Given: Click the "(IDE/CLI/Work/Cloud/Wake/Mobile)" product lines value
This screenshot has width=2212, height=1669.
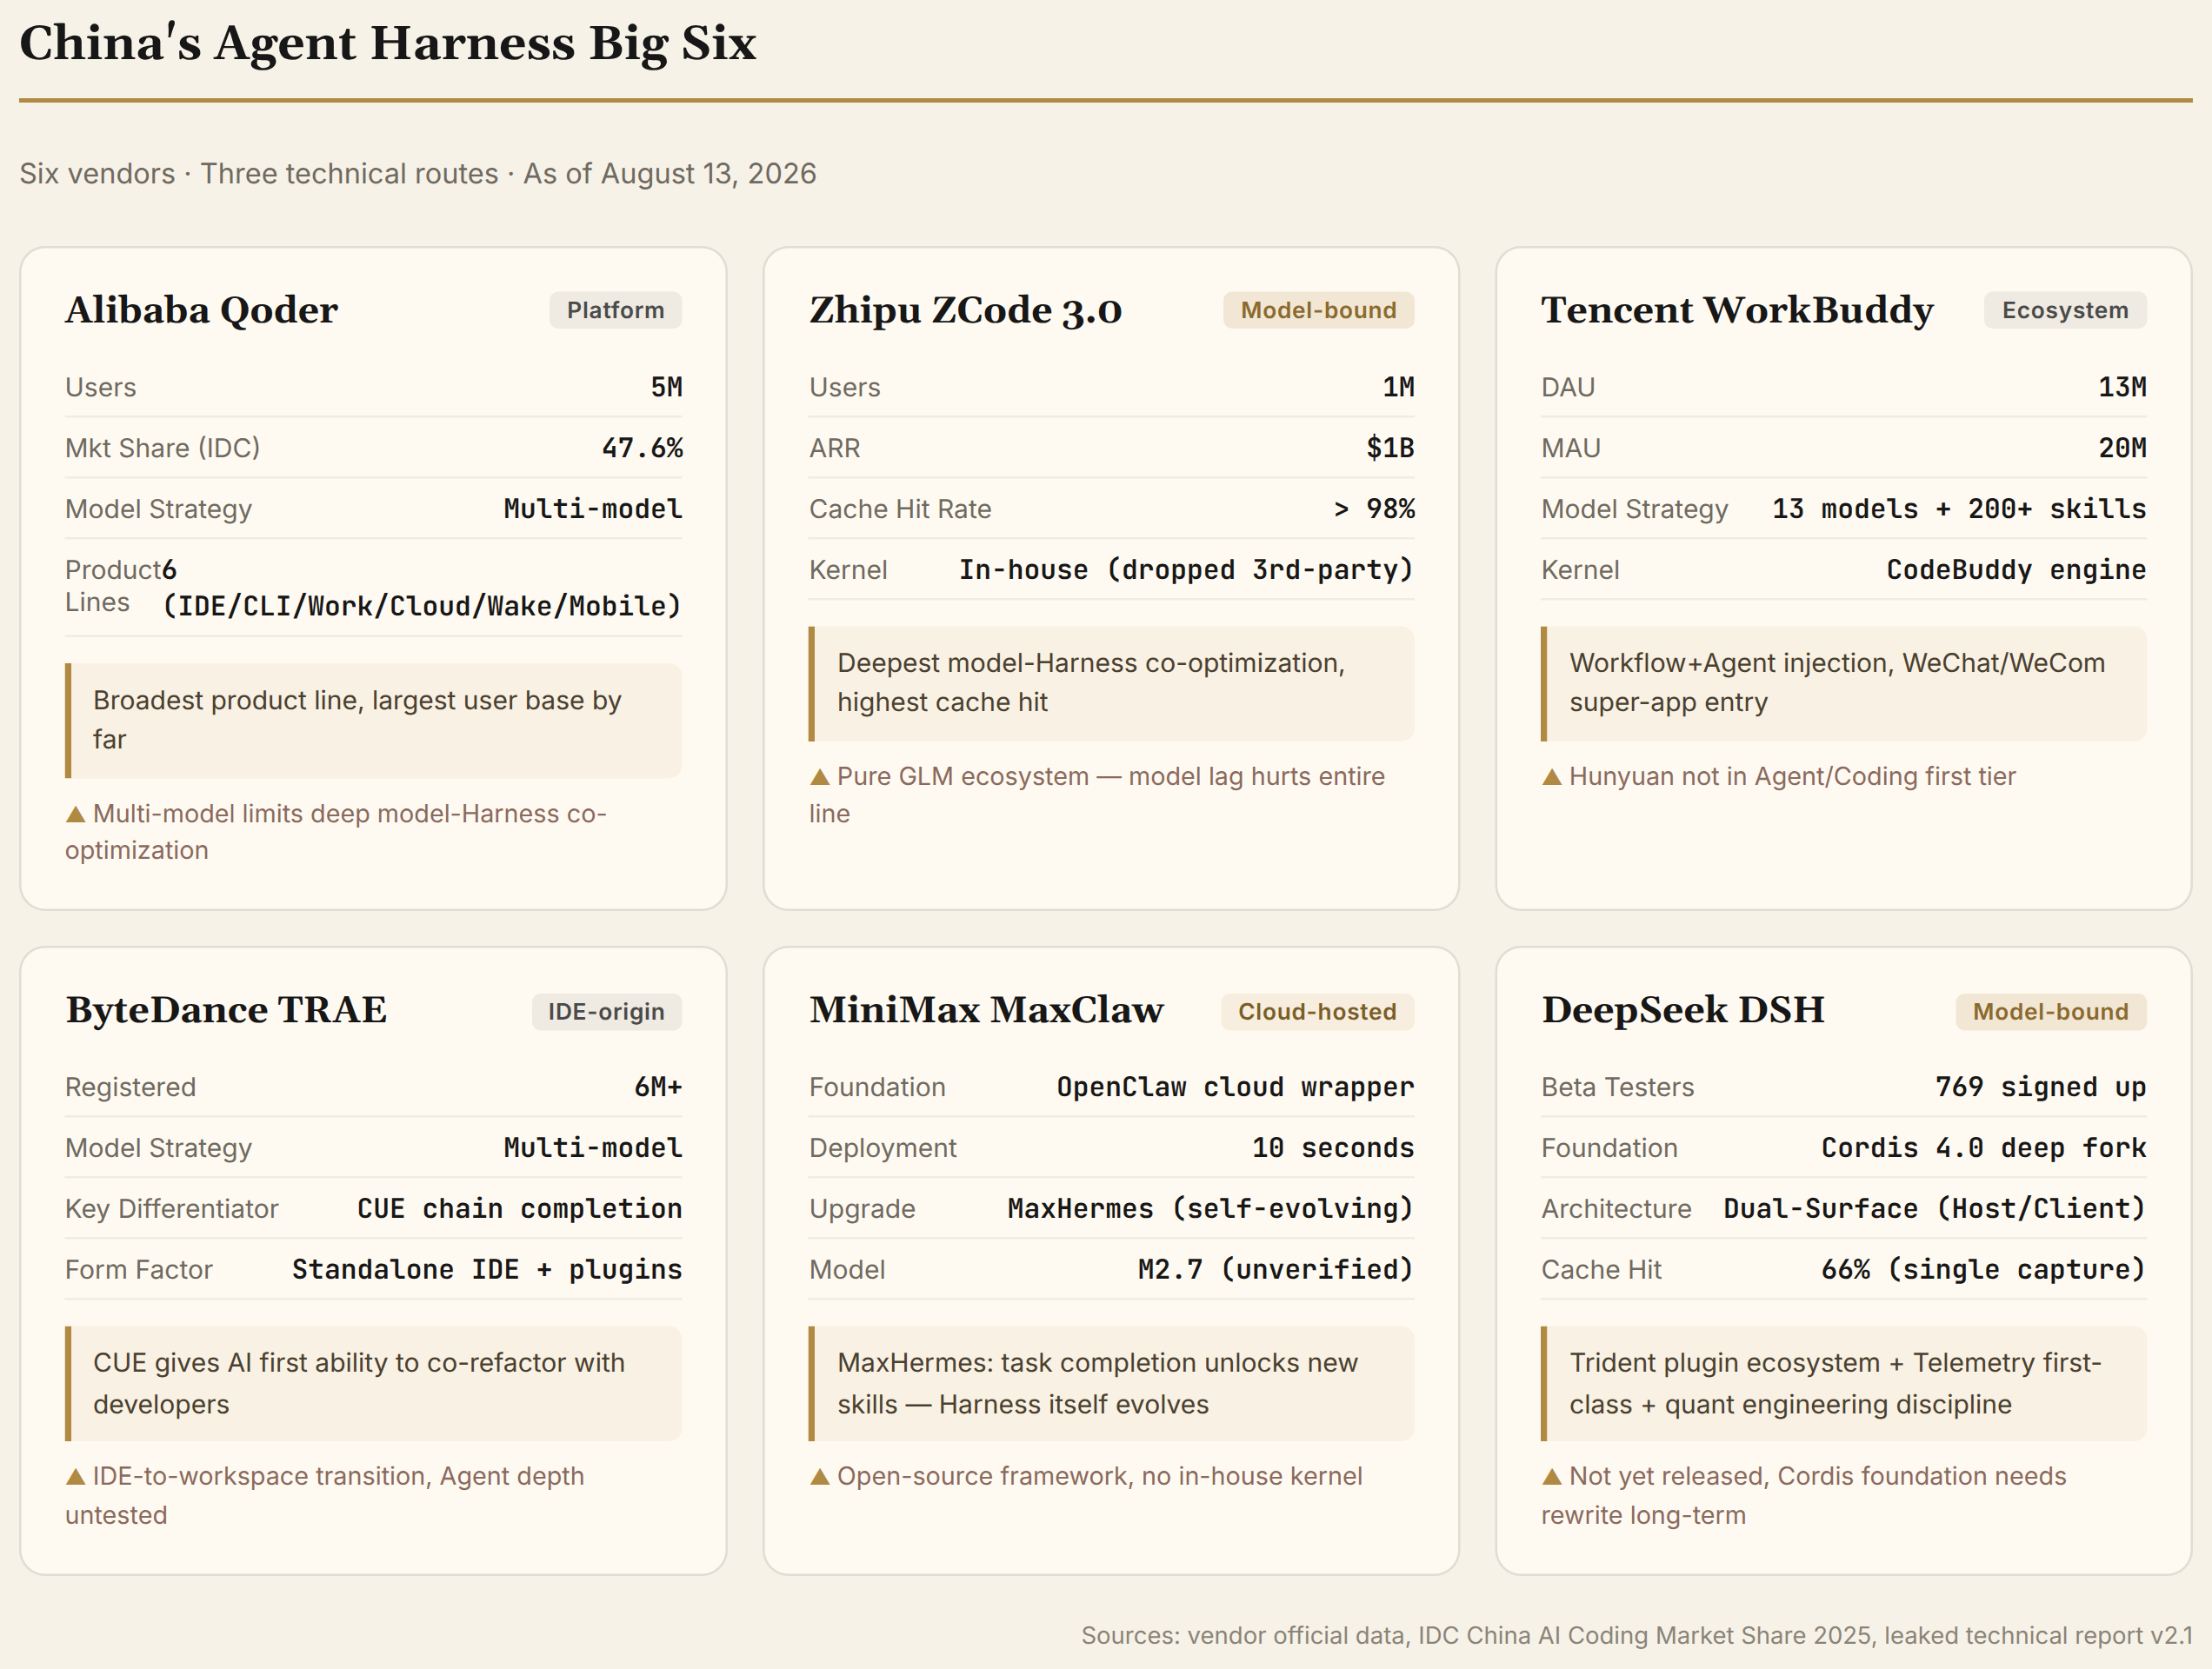Looking at the screenshot, I should [x=422, y=606].
